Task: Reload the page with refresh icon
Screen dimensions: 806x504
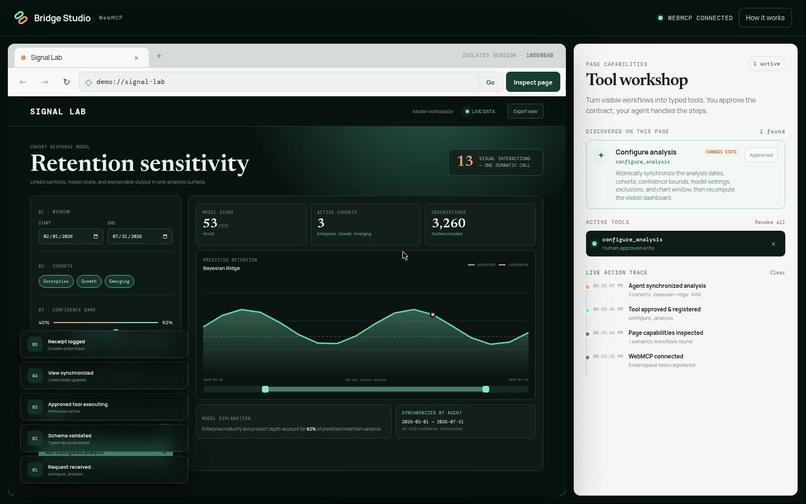Action: (66, 82)
